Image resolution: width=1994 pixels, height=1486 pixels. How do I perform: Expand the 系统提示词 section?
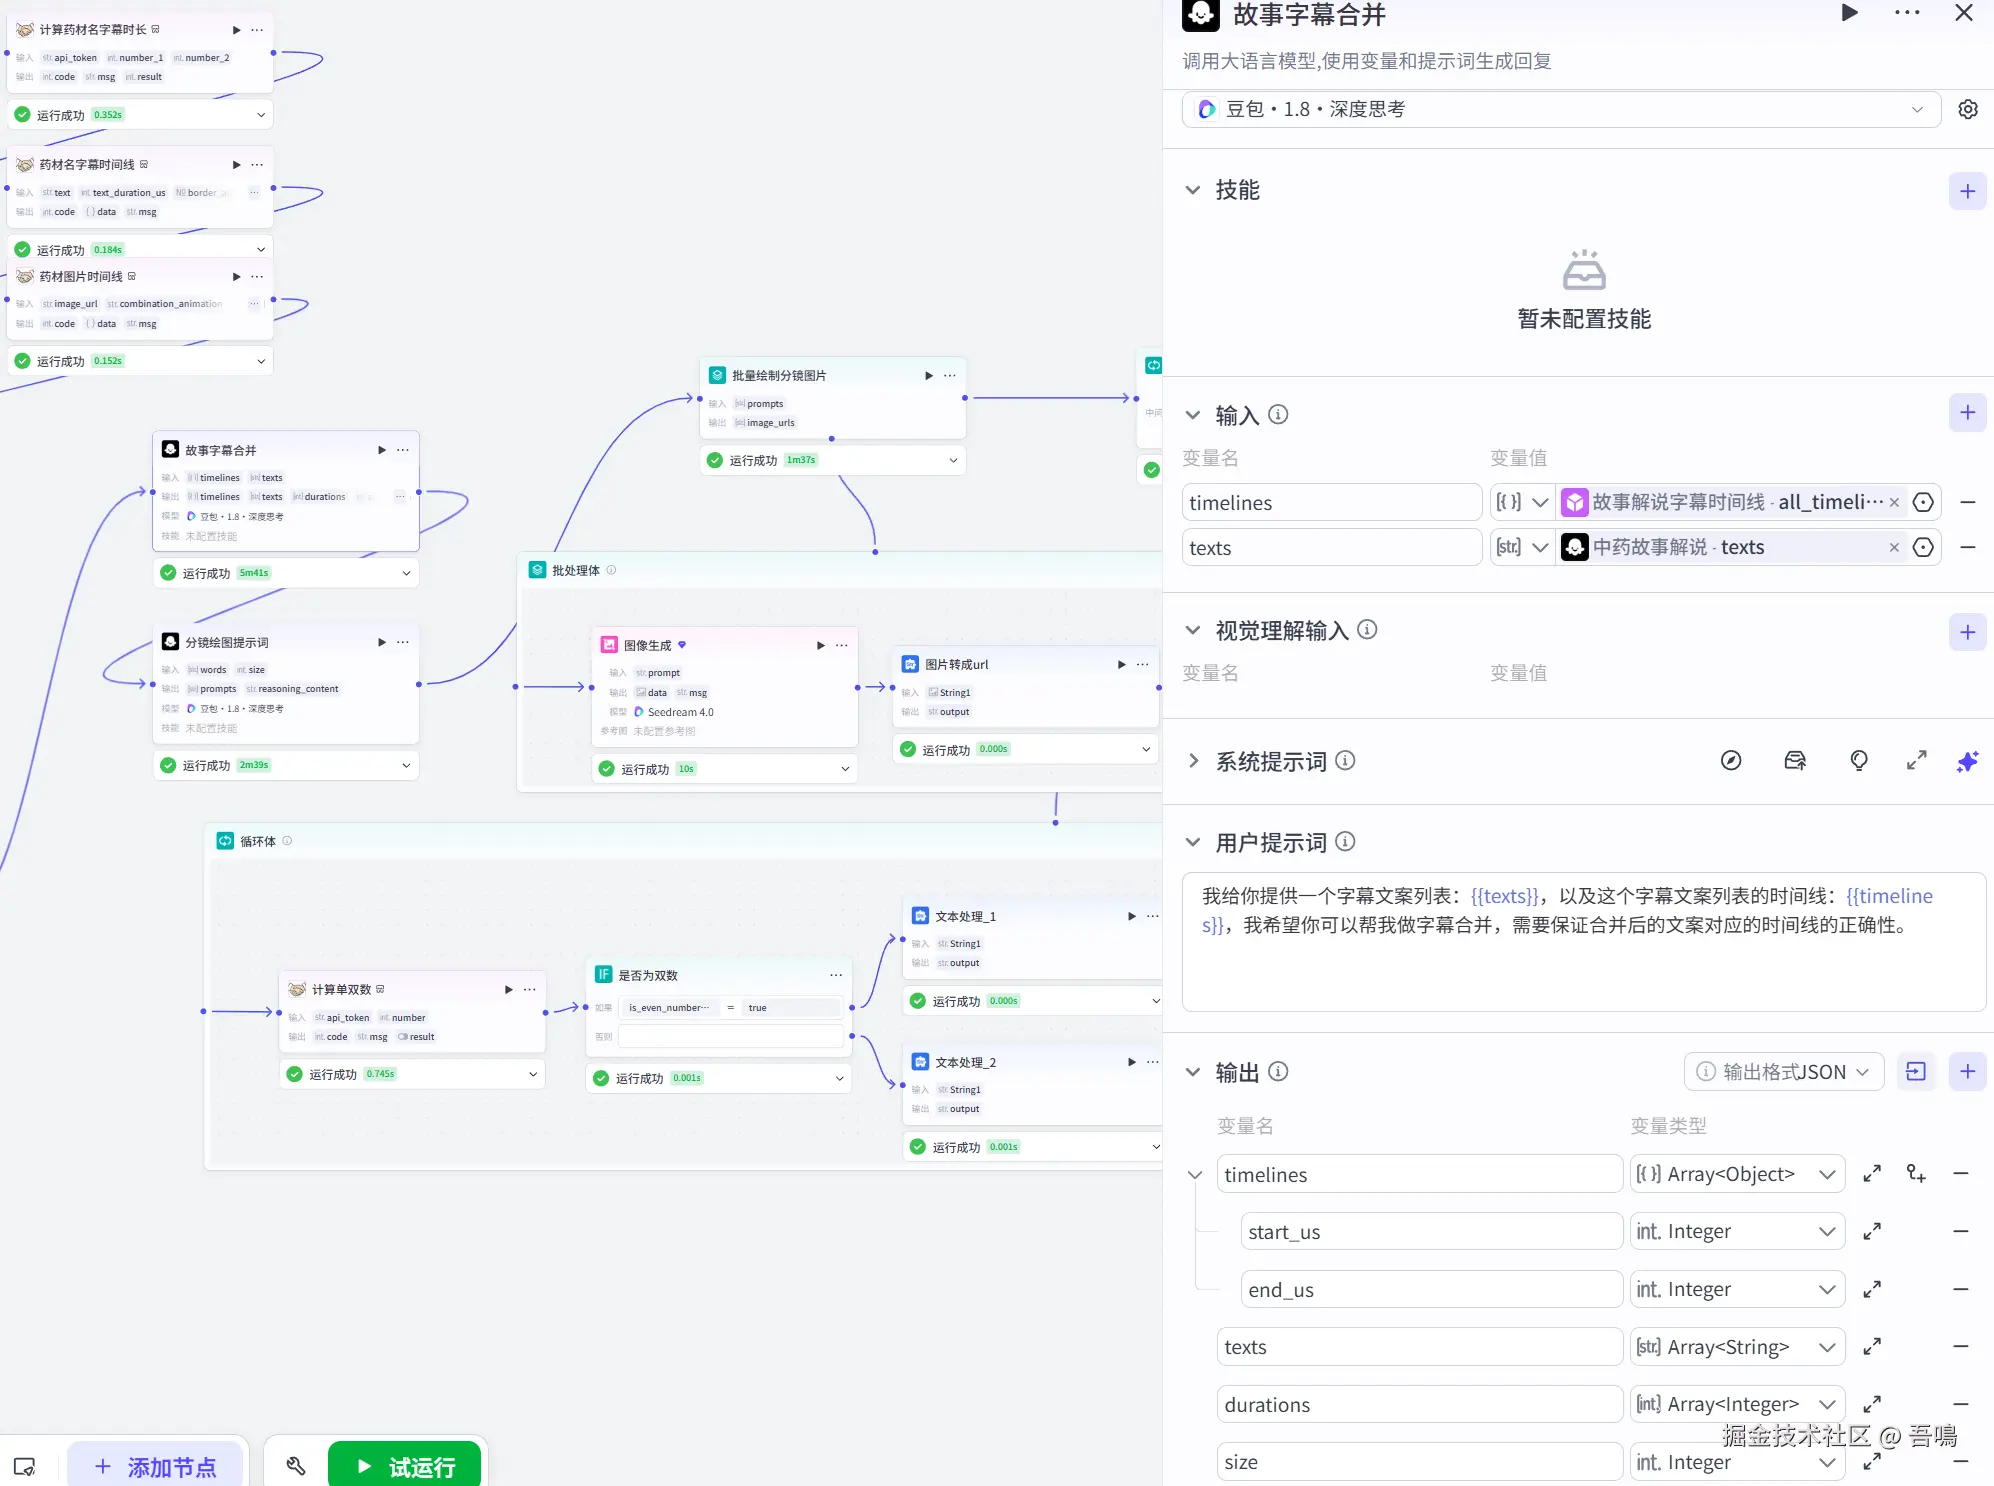click(x=1193, y=761)
